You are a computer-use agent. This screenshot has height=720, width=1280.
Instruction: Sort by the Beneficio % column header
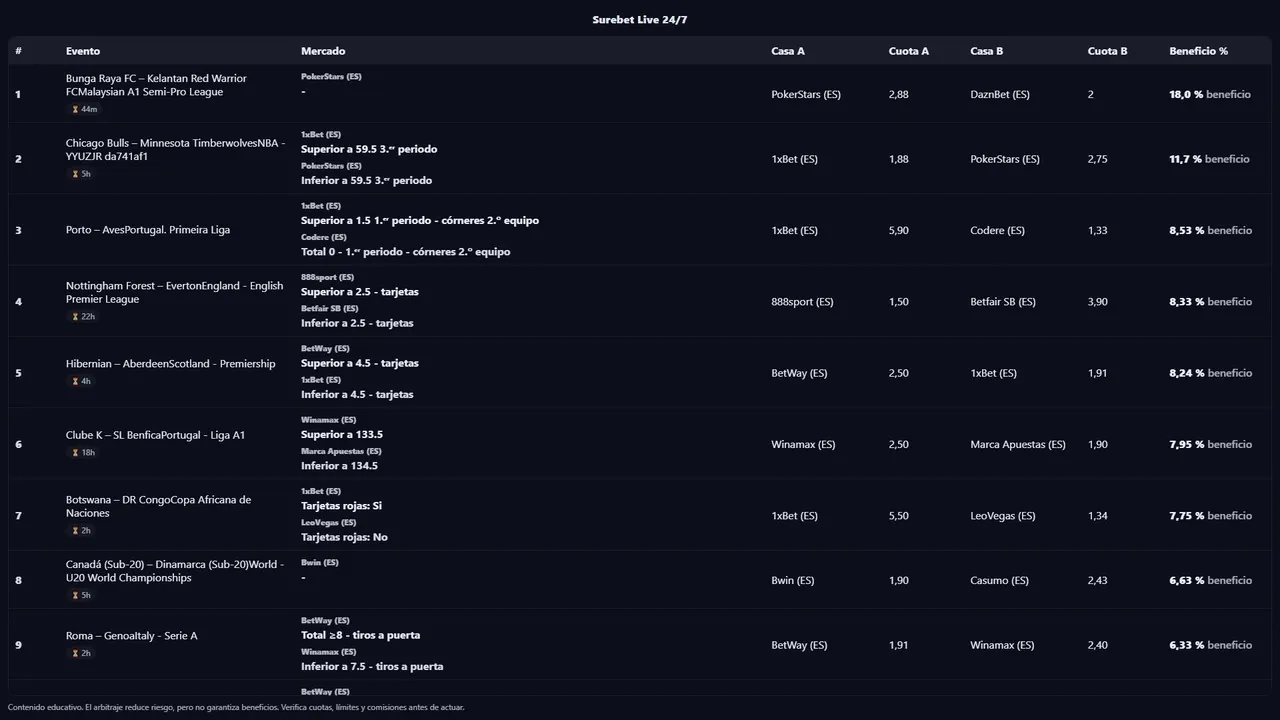tap(1198, 51)
